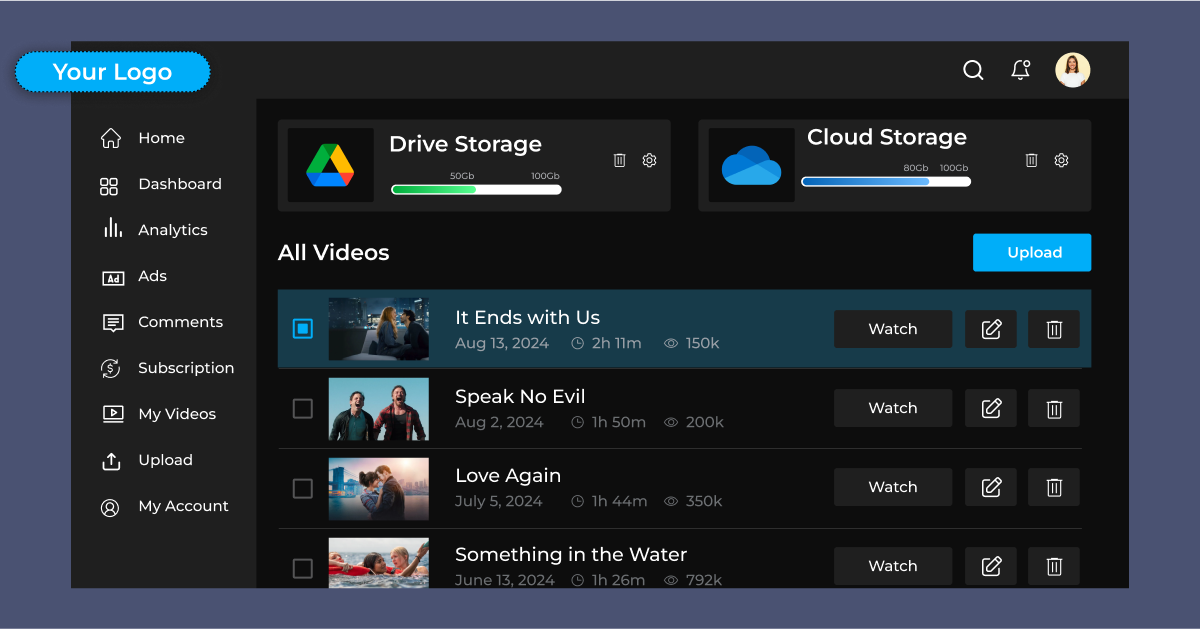Select the checkbox next to Love Again
Screen dimensions: 1200x629
tap(302, 488)
